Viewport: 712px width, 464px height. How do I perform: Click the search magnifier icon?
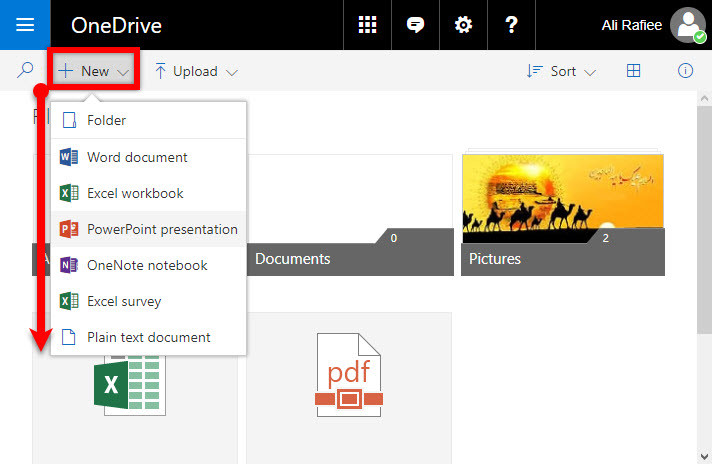click(x=25, y=70)
